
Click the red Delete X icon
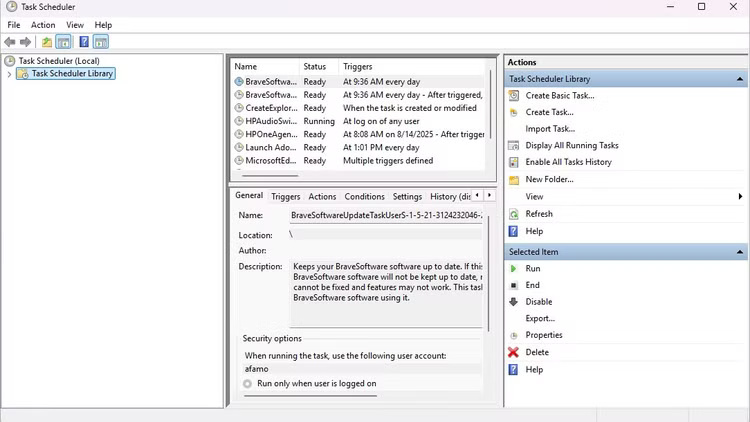[514, 352]
